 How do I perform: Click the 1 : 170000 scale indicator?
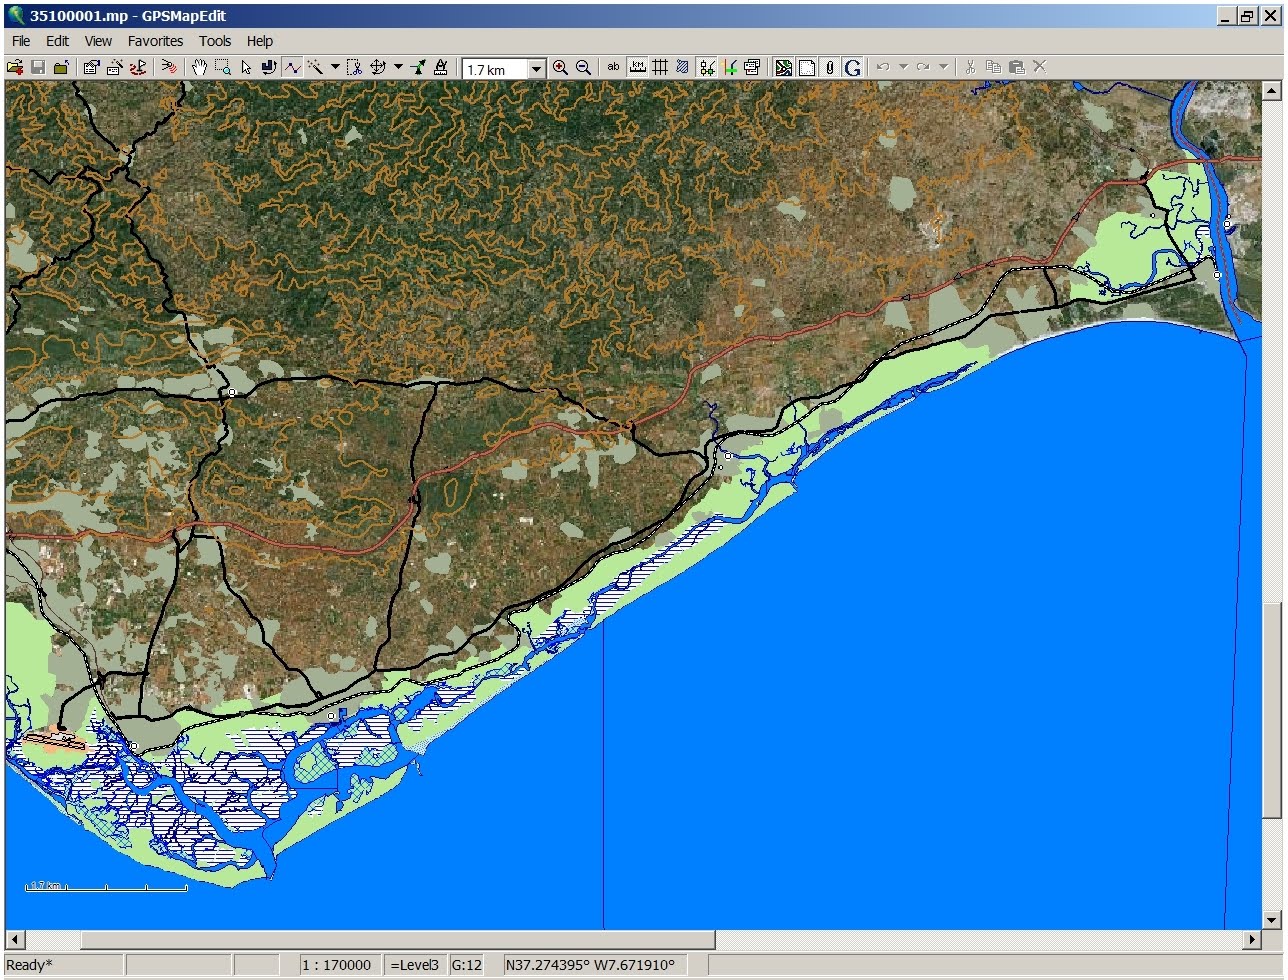[337, 964]
